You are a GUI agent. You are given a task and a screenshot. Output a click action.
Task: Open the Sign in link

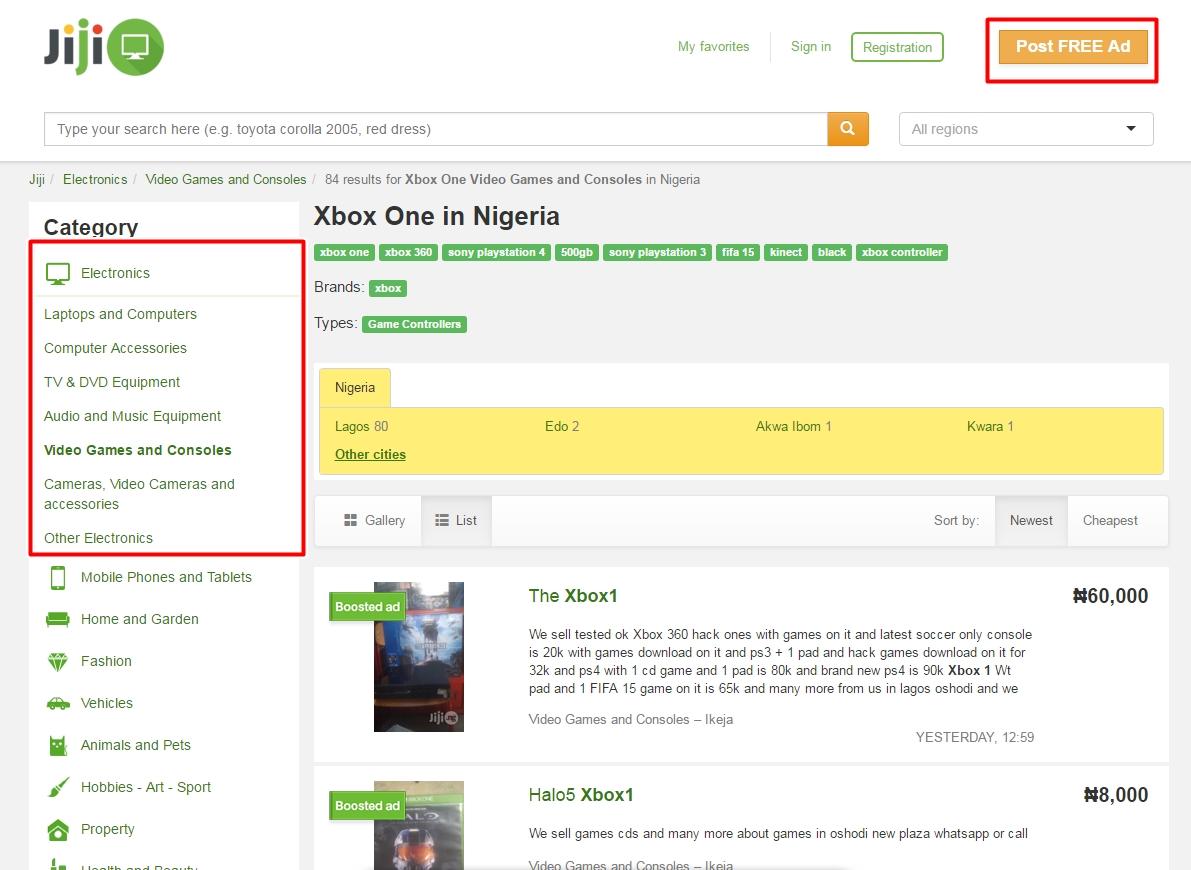(810, 46)
